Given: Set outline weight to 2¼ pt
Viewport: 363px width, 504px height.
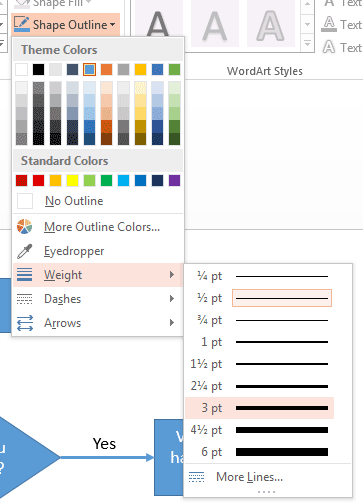Looking at the screenshot, I should click(x=260, y=386).
